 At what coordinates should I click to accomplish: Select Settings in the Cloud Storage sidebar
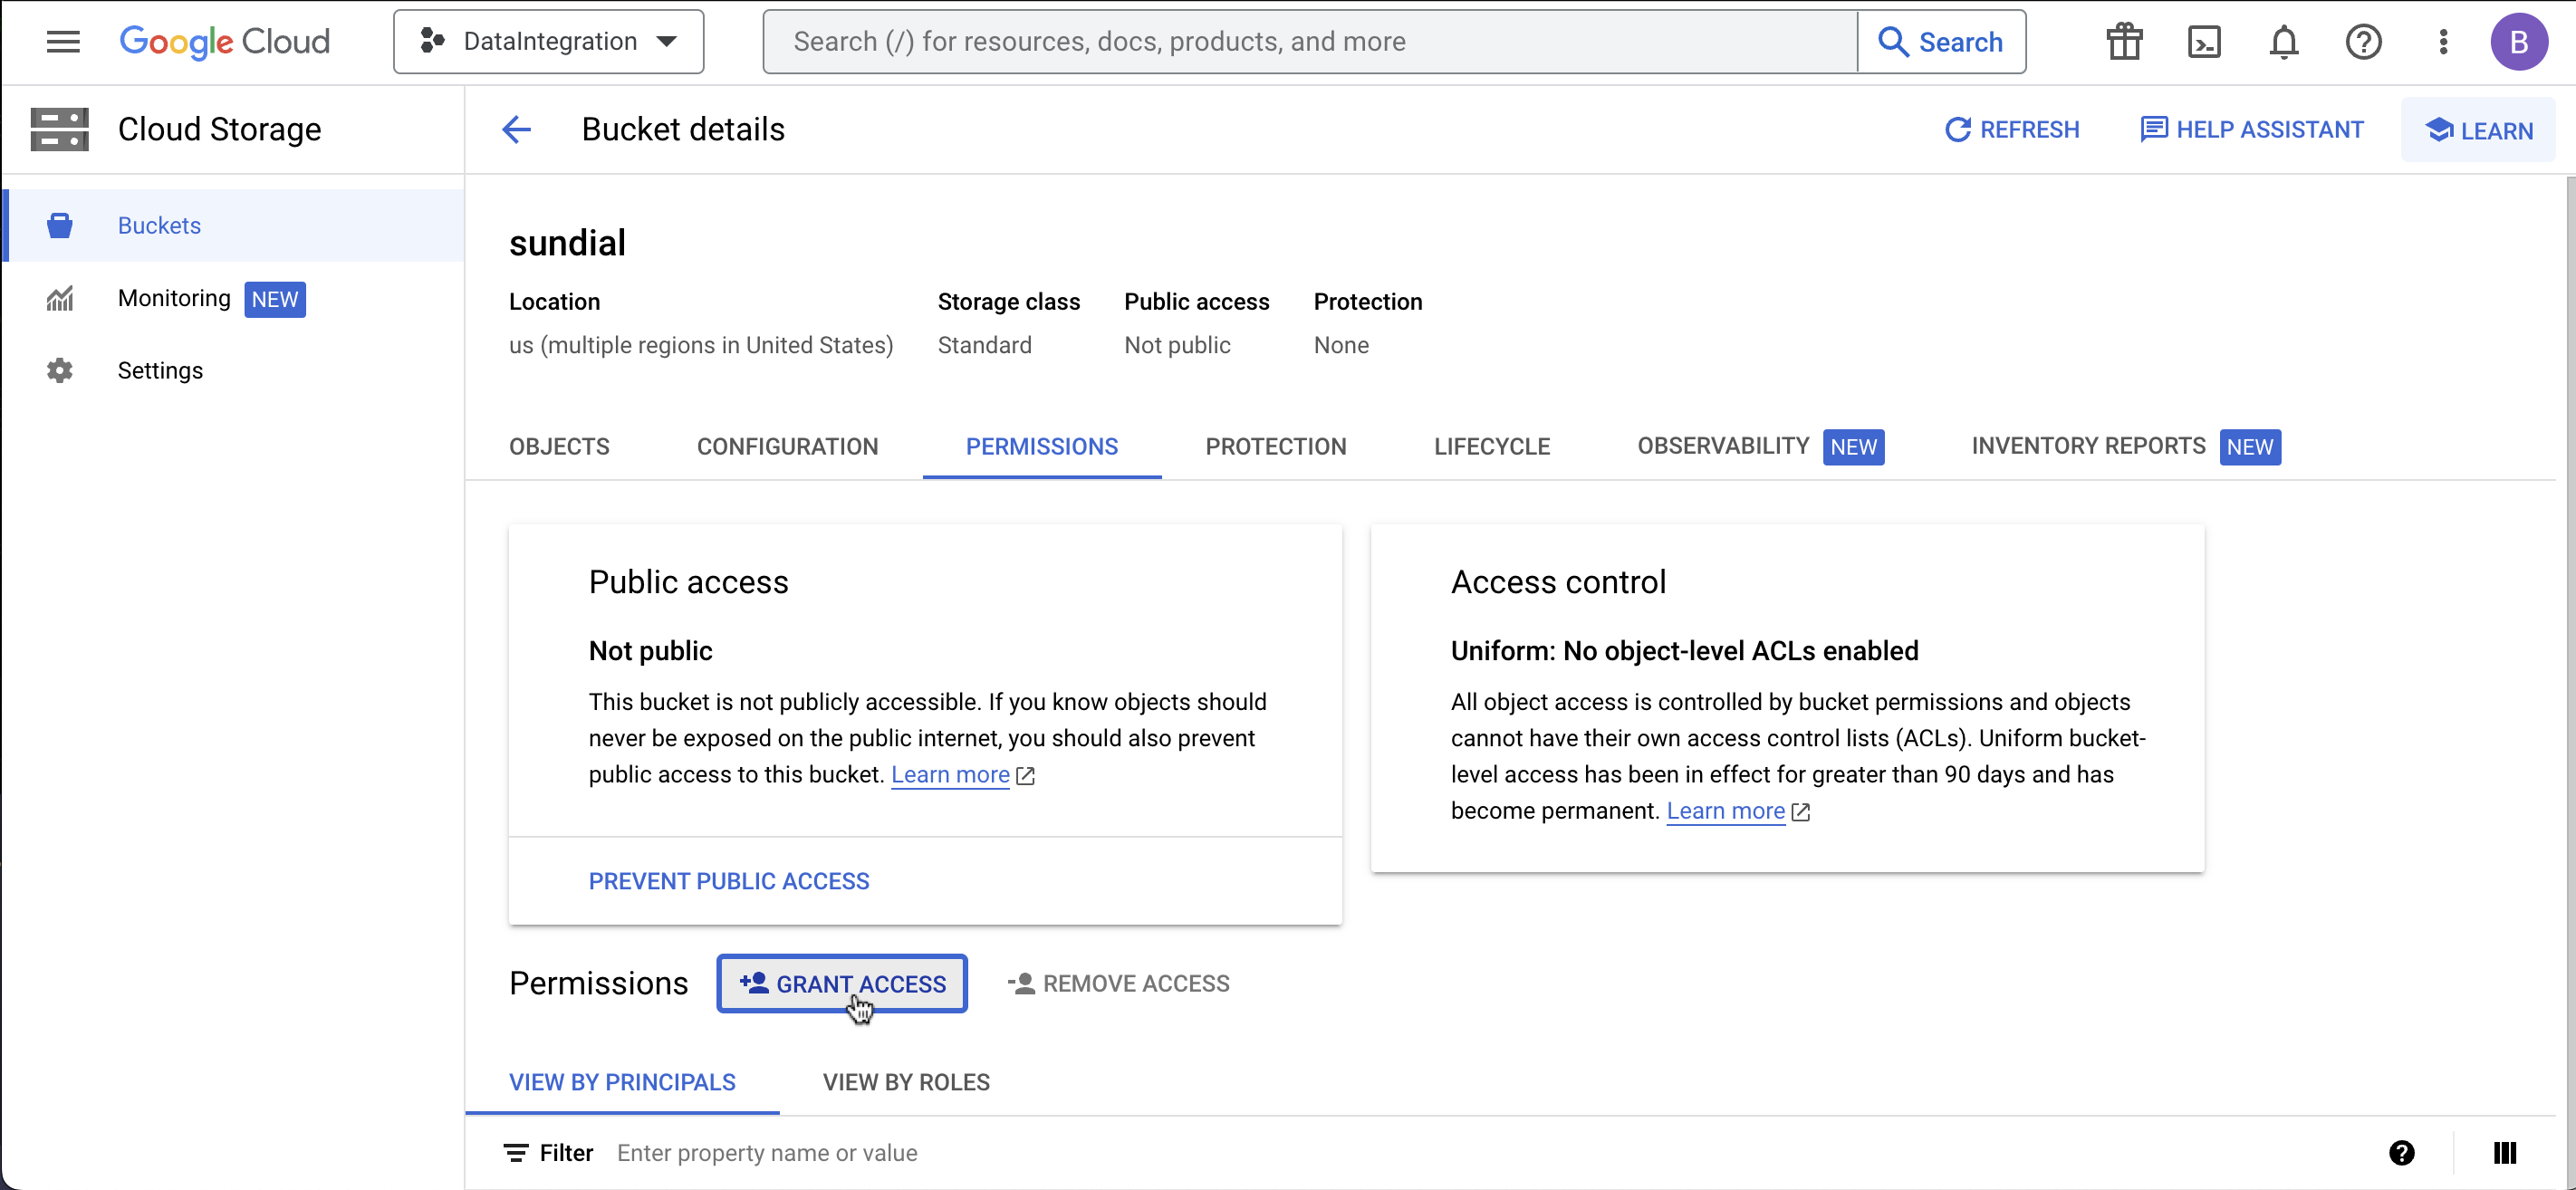tap(160, 370)
